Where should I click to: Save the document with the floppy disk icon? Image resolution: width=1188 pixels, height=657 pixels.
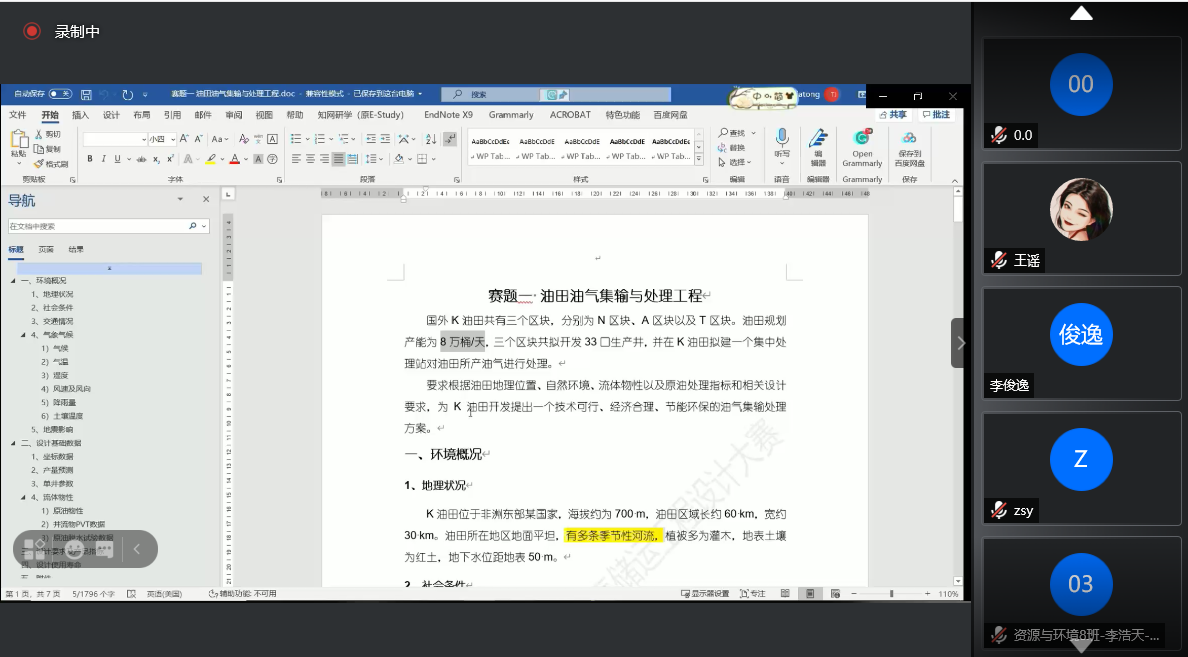point(86,95)
